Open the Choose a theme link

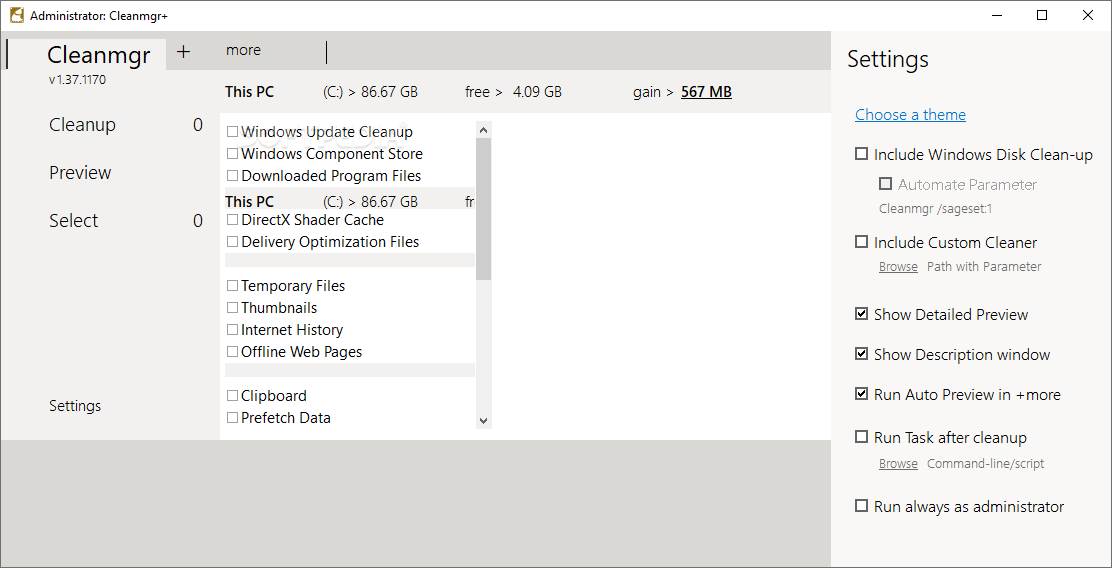coord(910,115)
